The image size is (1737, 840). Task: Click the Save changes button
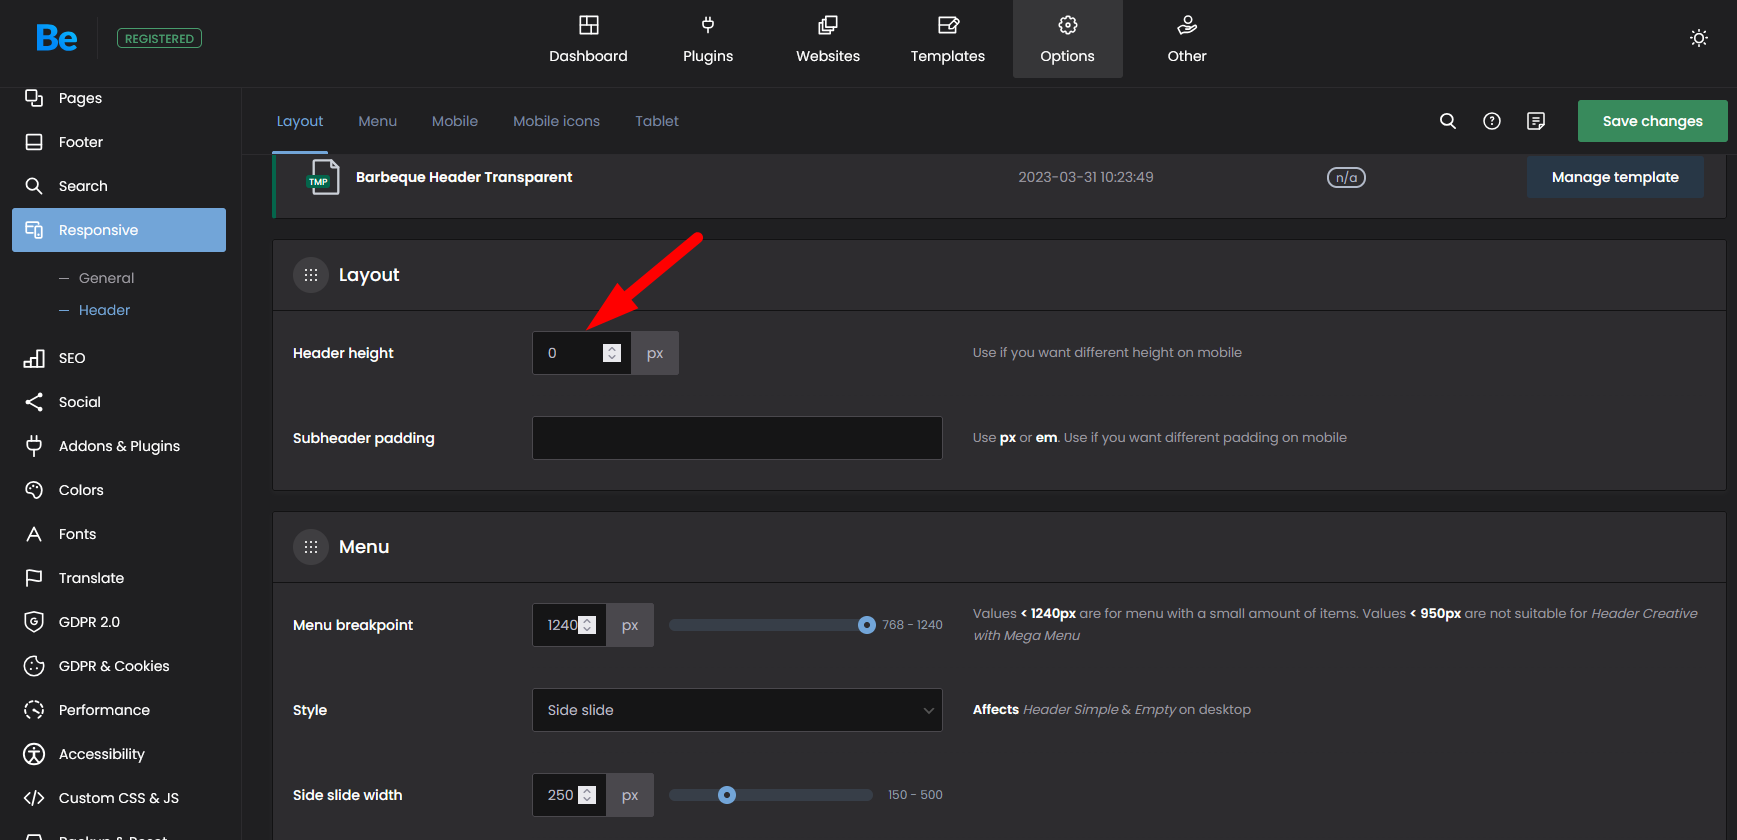(x=1652, y=121)
